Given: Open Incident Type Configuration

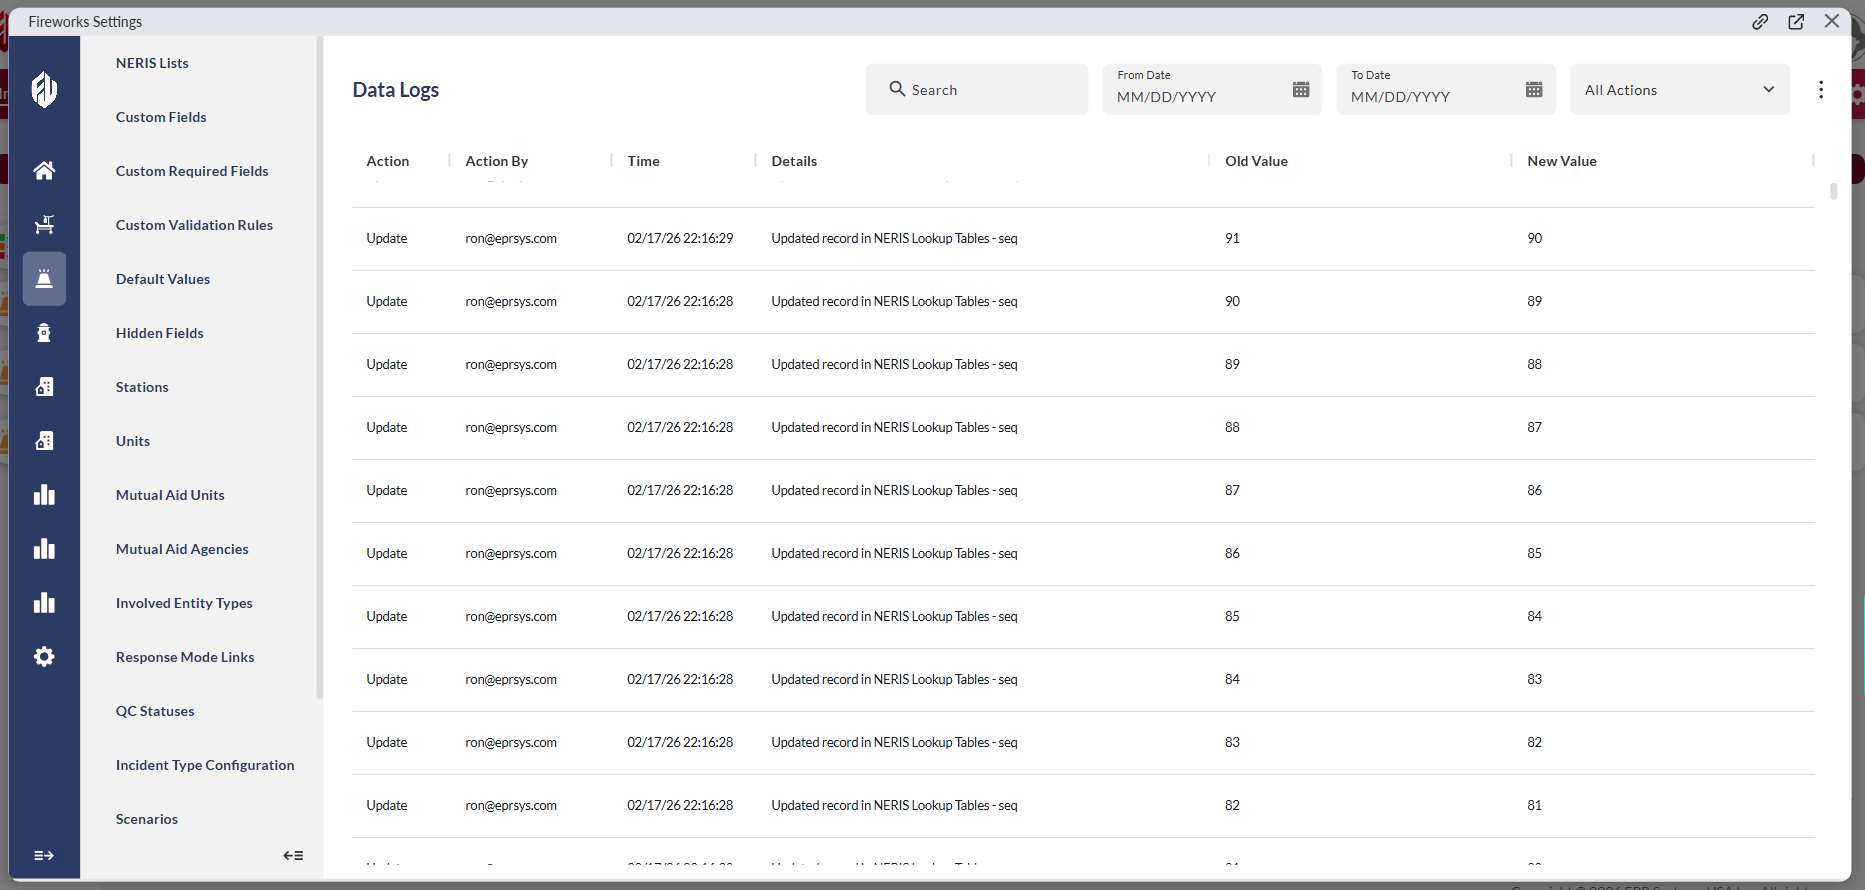Looking at the screenshot, I should click(x=205, y=765).
